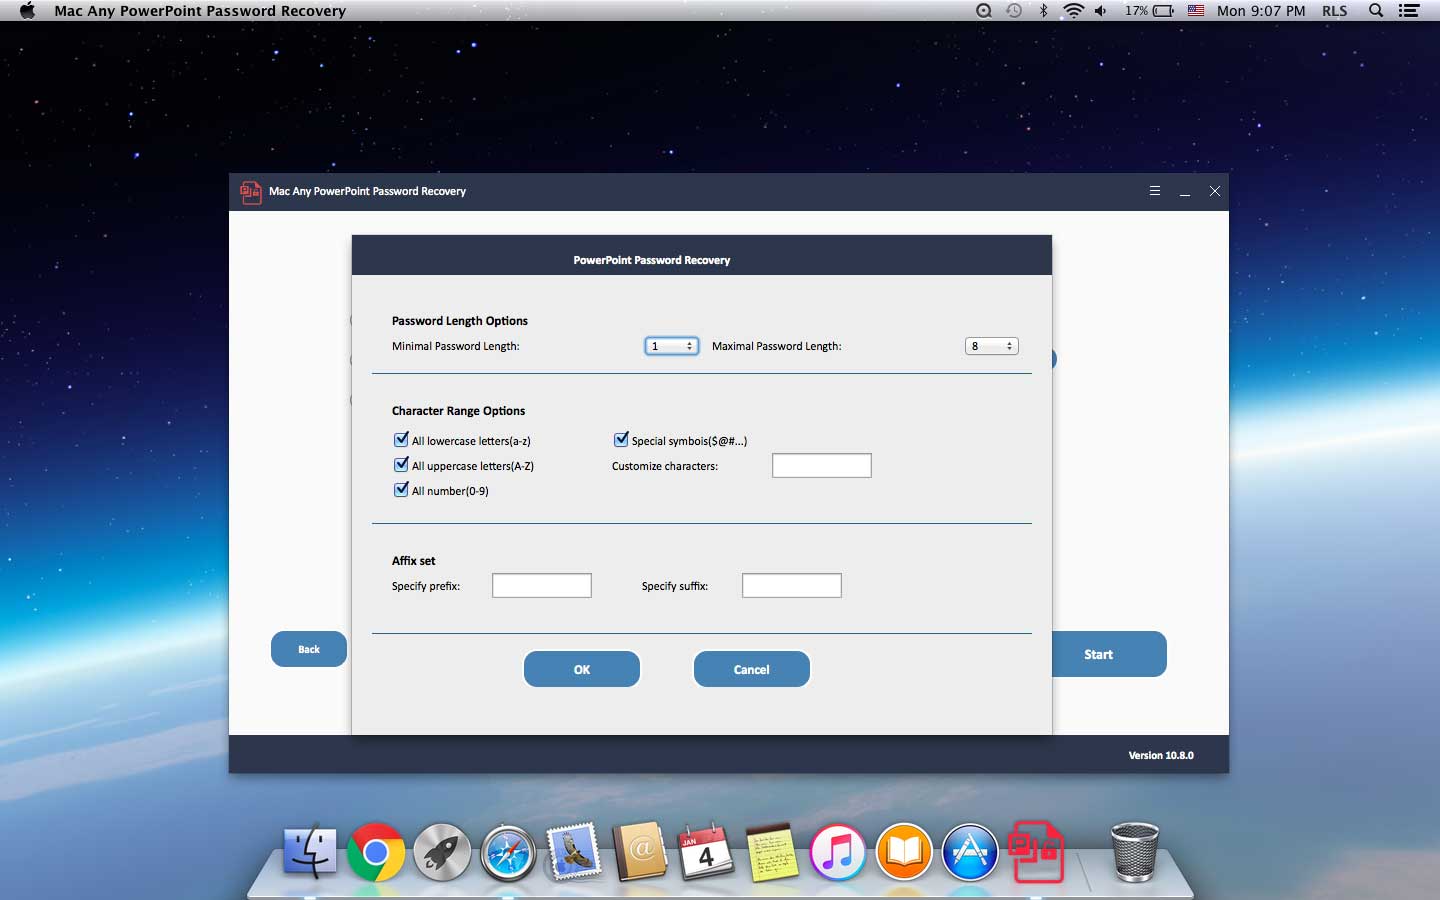Open the Time Machine menu bar icon
Viewport: 1440px width, 900px height.
coord(1014,11)
